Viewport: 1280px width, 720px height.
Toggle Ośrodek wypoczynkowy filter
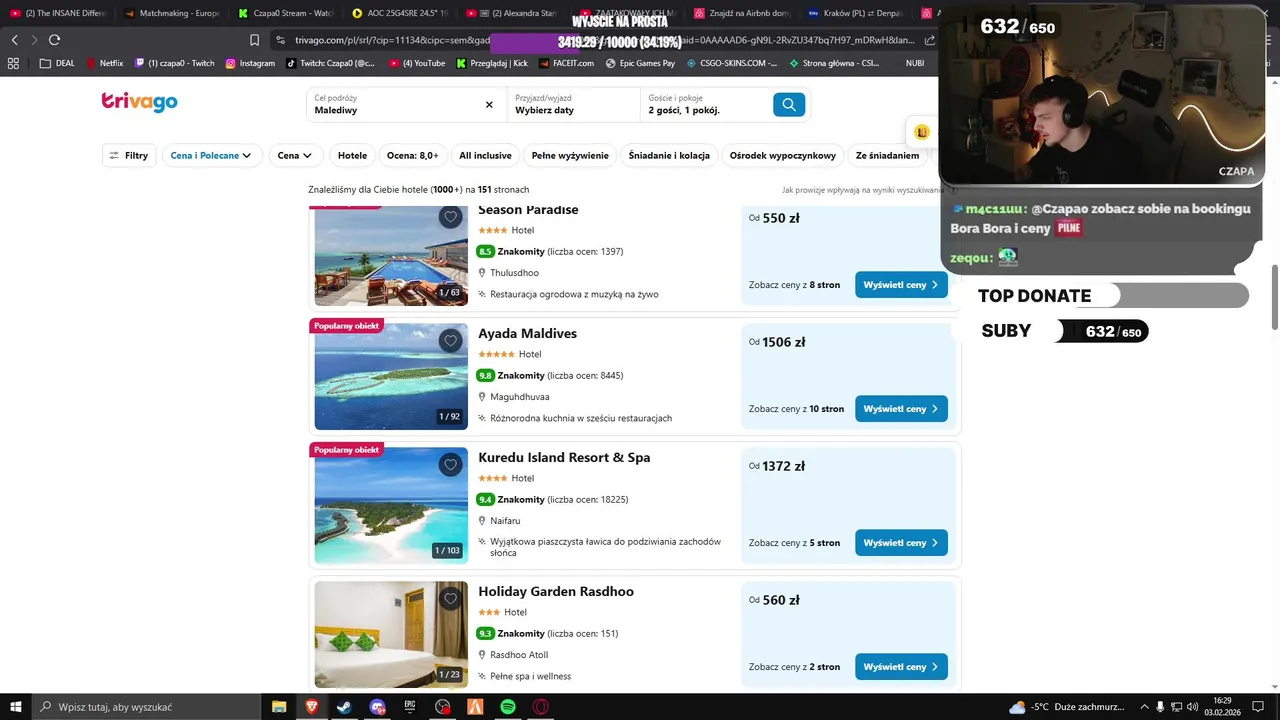click(x=782, y=155)
